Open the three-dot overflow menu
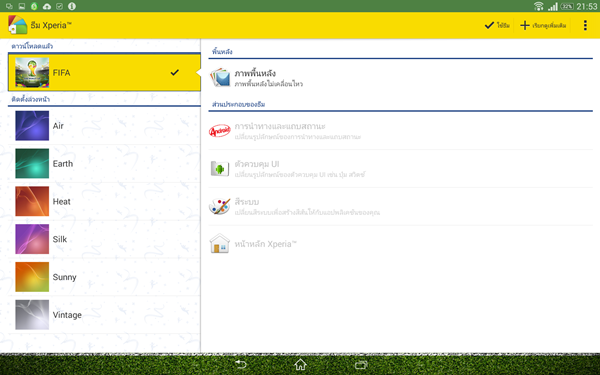 pos(585,25)
